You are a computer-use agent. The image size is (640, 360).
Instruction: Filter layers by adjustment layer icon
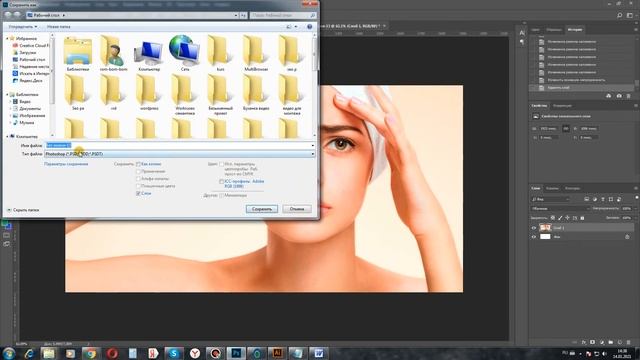595,199
